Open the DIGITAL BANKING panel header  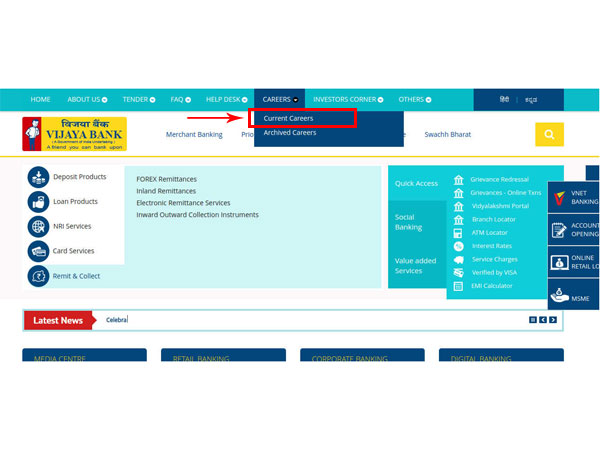[x=501, y=355]
